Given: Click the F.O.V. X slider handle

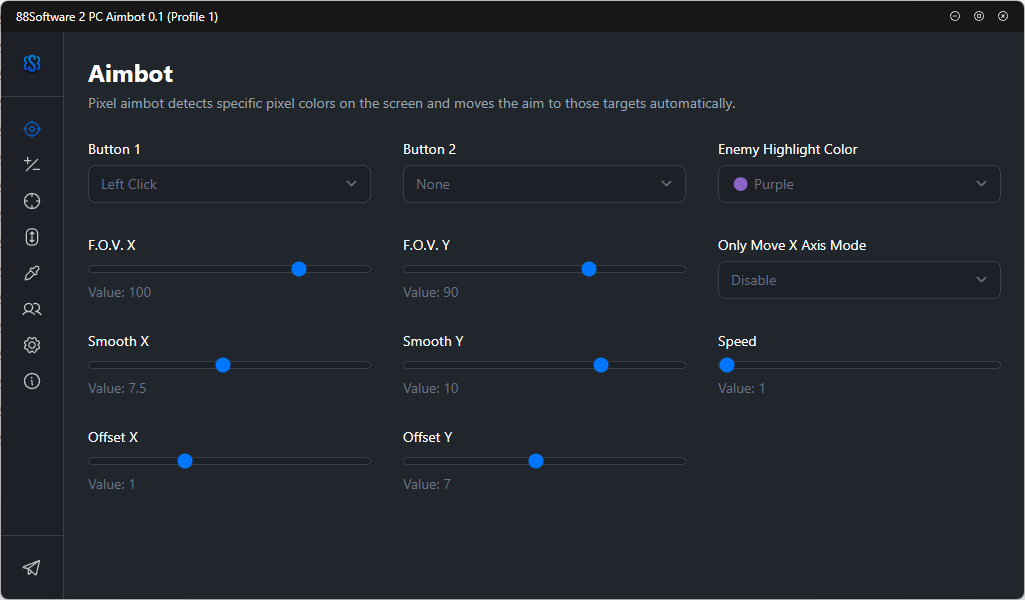Looking at the screenshot, I should coord(299,269).
